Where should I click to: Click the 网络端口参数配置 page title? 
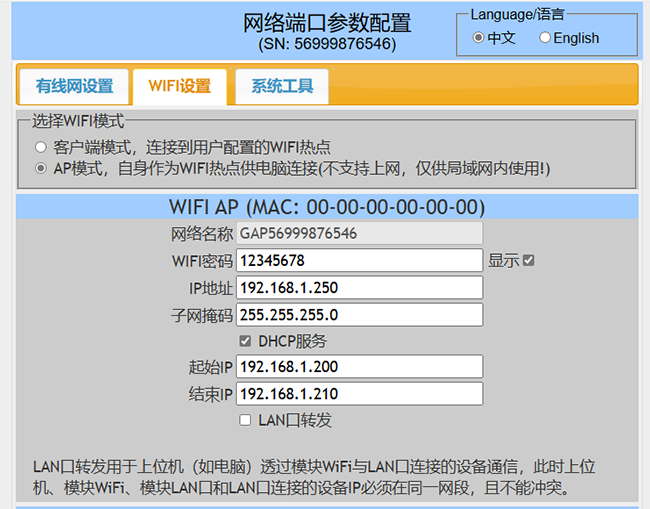(x=327, y=22)
